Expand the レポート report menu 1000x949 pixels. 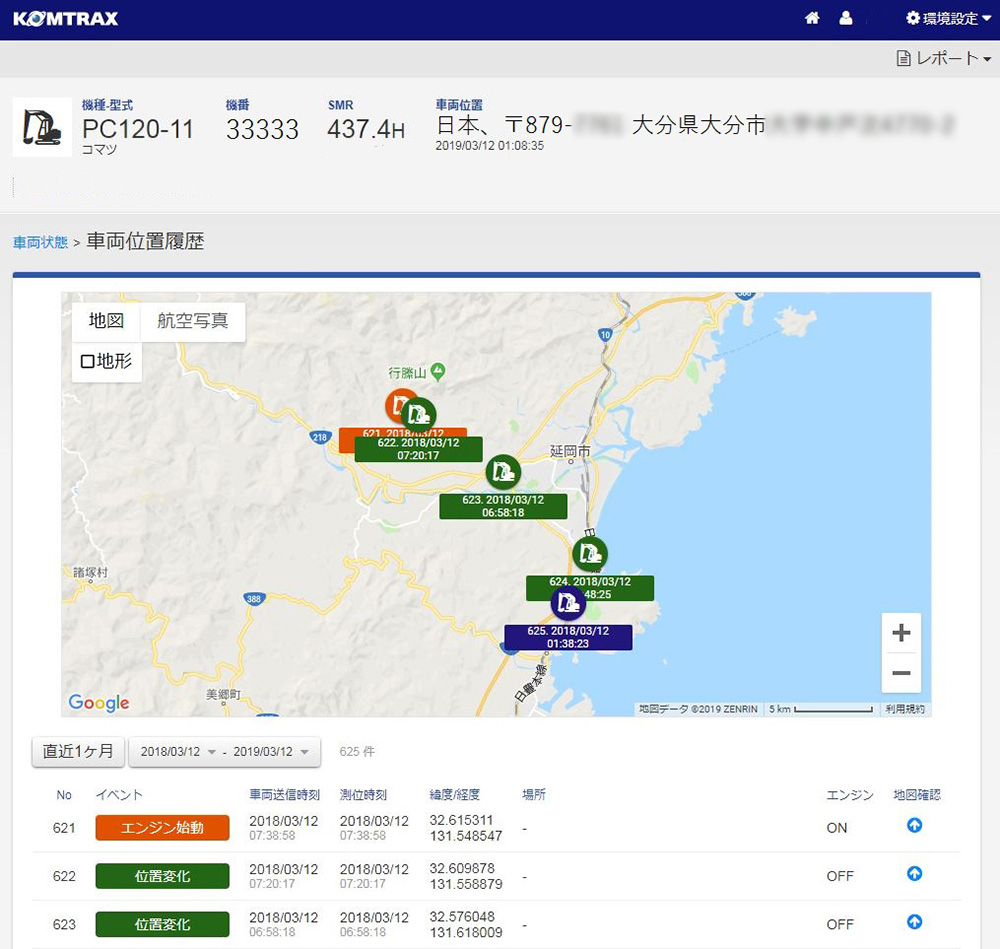click(943, 59)
